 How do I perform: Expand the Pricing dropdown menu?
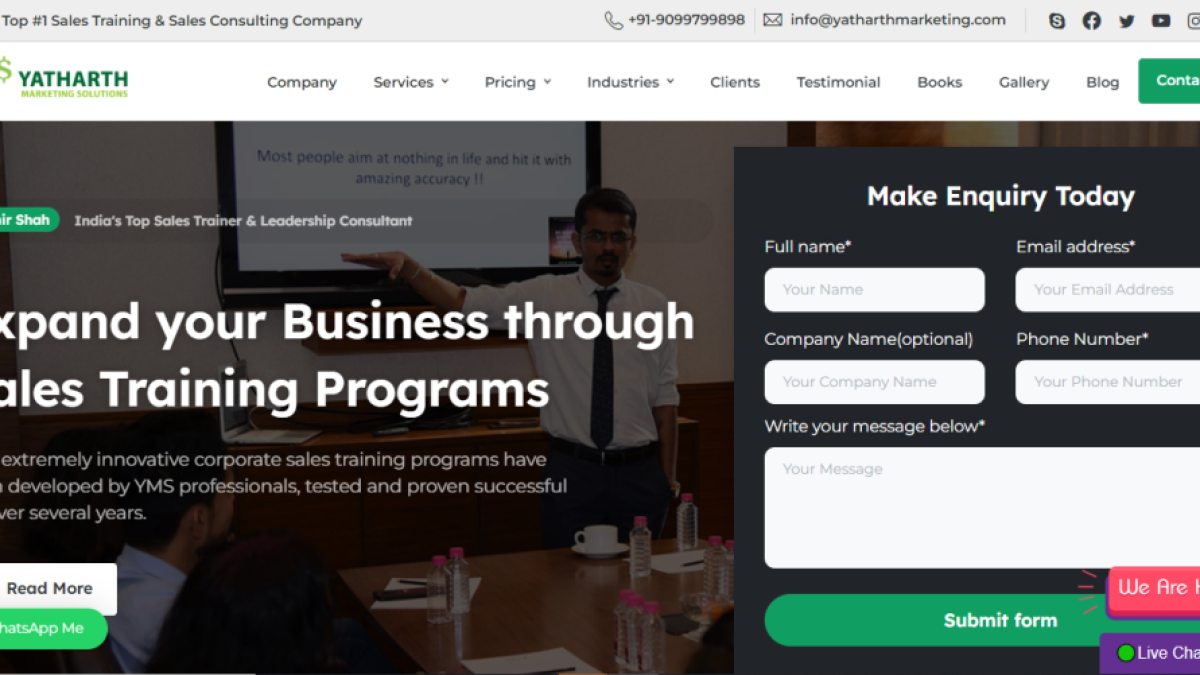(x=518, y=82)
